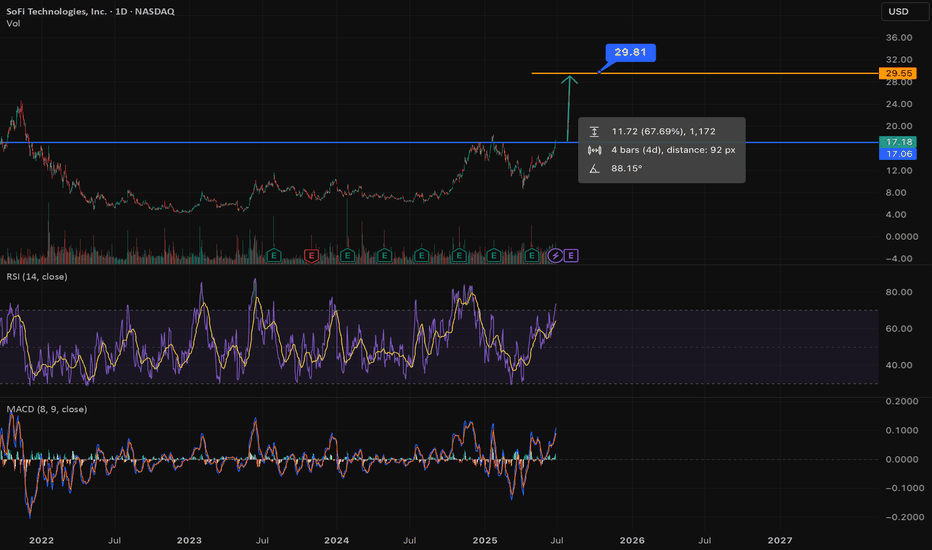Click the SoFi Technologies symbol title
The image size is (932, 550).
coord(90,11)
